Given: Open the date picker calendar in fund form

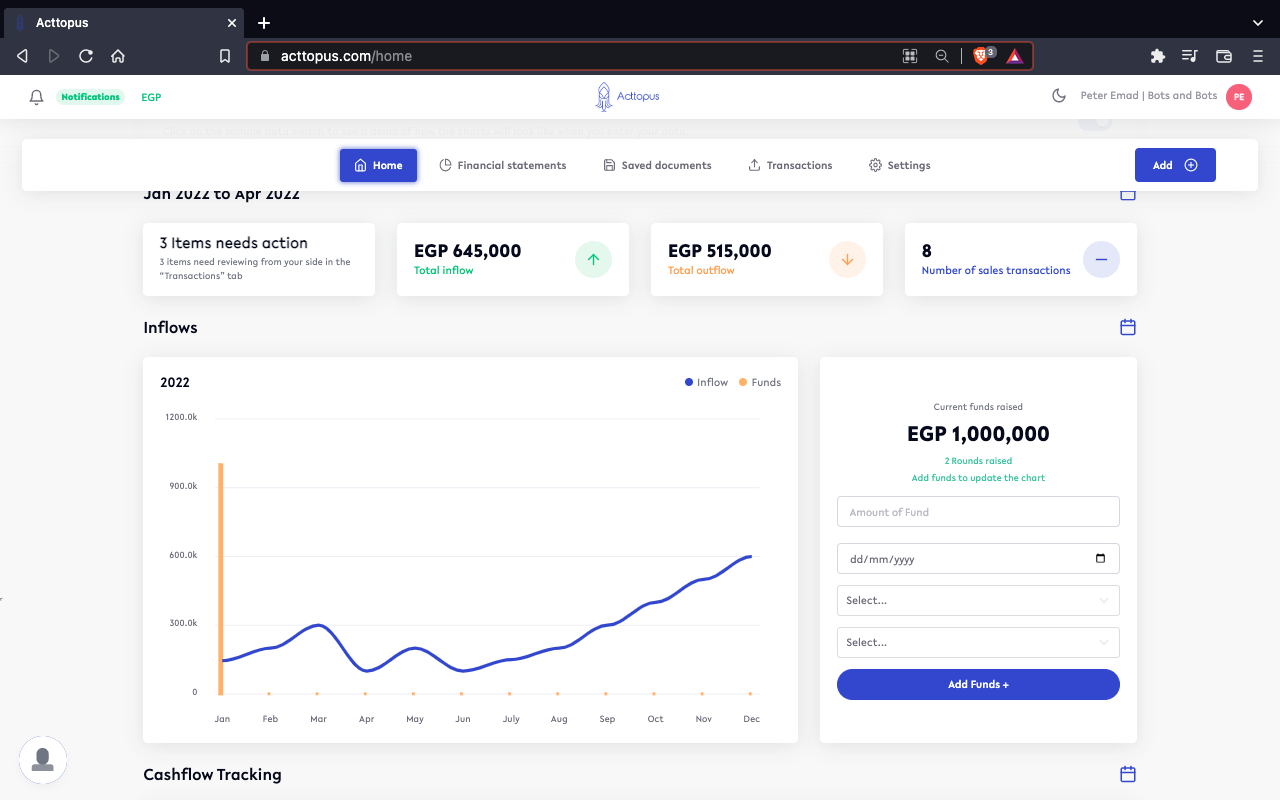Looking at the screenshot, I should point(1101,559).
